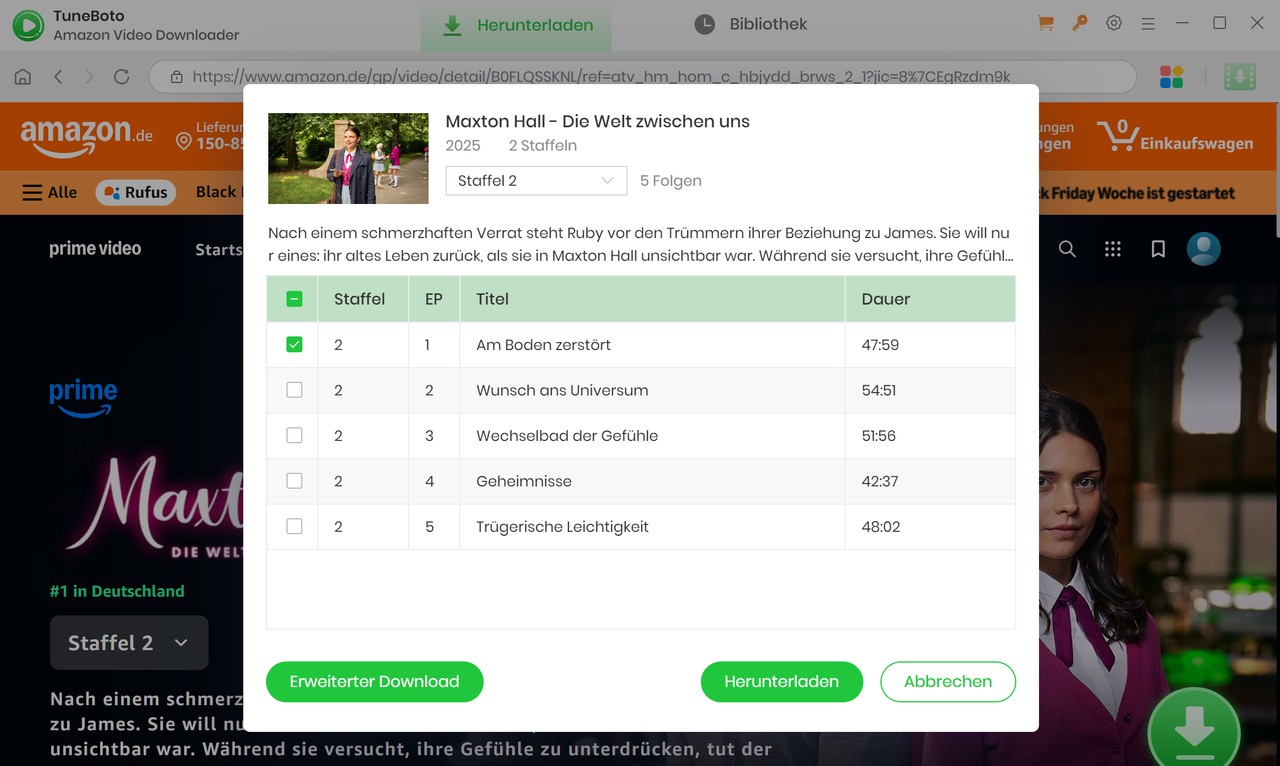
Task: Click the shopping cart icon in the TuneBoto toolbar
Action: tap(1044, 22)
